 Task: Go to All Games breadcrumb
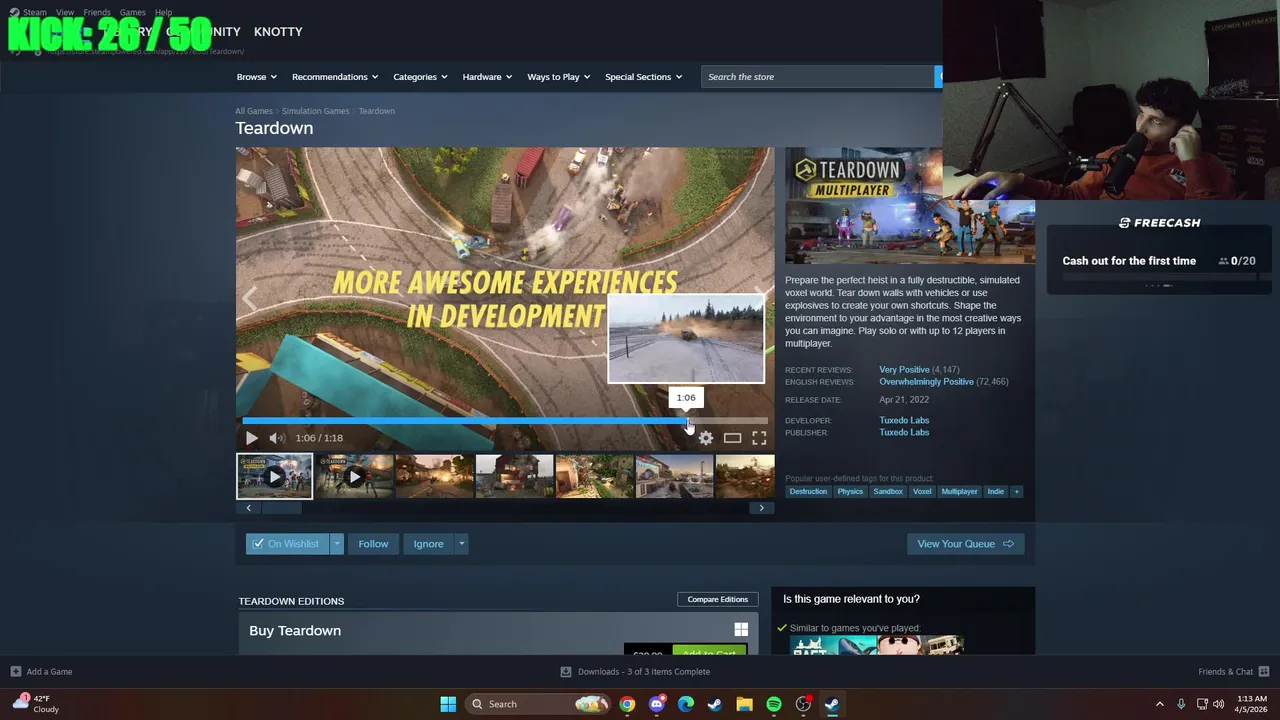254,111
